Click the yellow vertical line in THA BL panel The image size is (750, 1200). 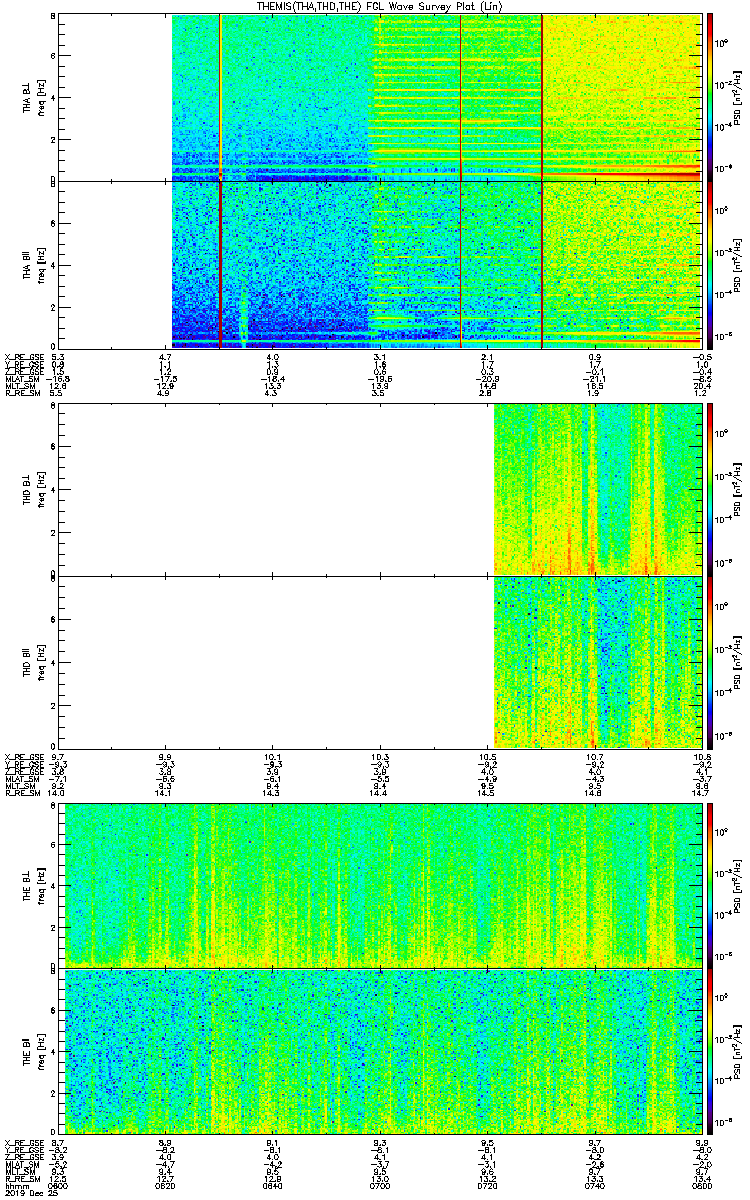point(220,97)
